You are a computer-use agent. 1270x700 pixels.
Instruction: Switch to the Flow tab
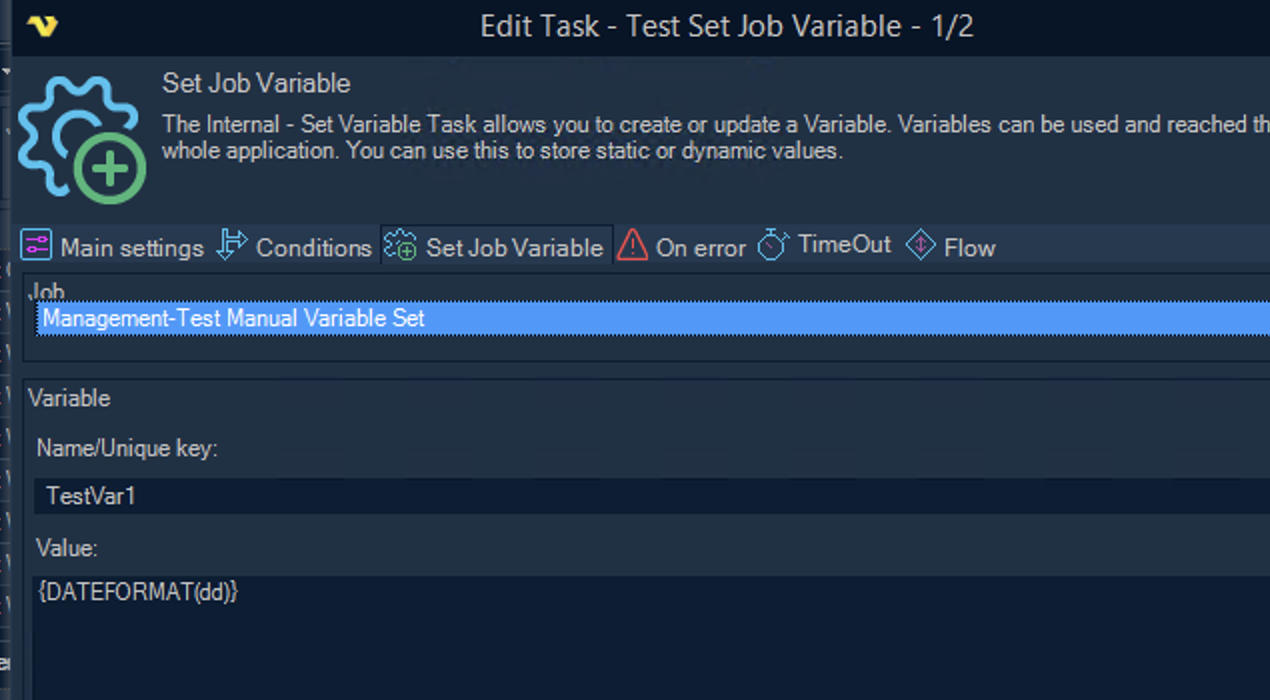969,248
